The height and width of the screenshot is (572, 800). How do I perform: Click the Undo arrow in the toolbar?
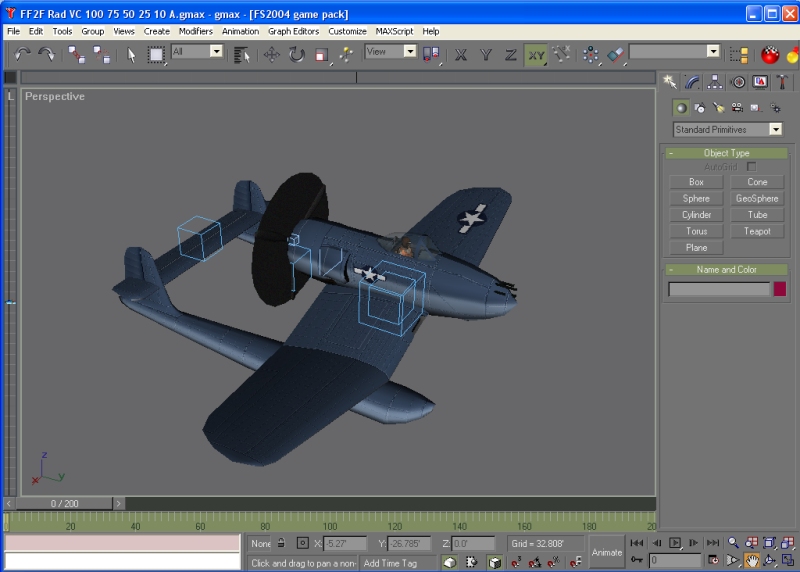[22, 54]
